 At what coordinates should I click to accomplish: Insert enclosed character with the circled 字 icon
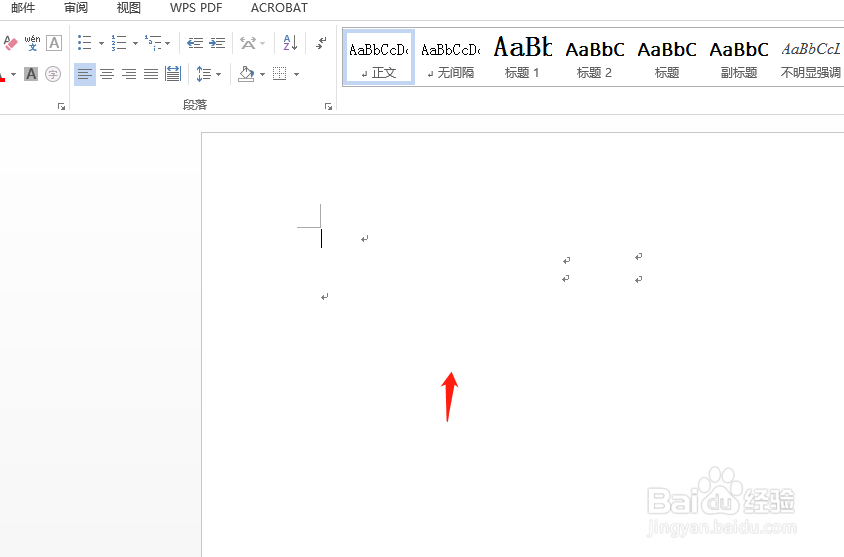tap(53, 74)
